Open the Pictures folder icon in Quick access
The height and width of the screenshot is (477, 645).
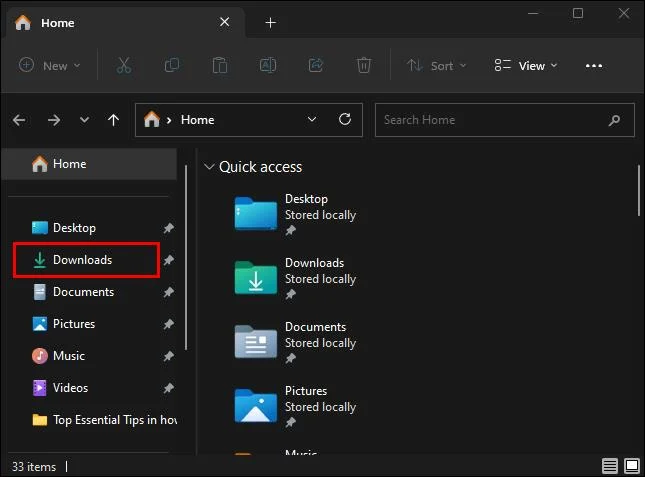point(256,405)
